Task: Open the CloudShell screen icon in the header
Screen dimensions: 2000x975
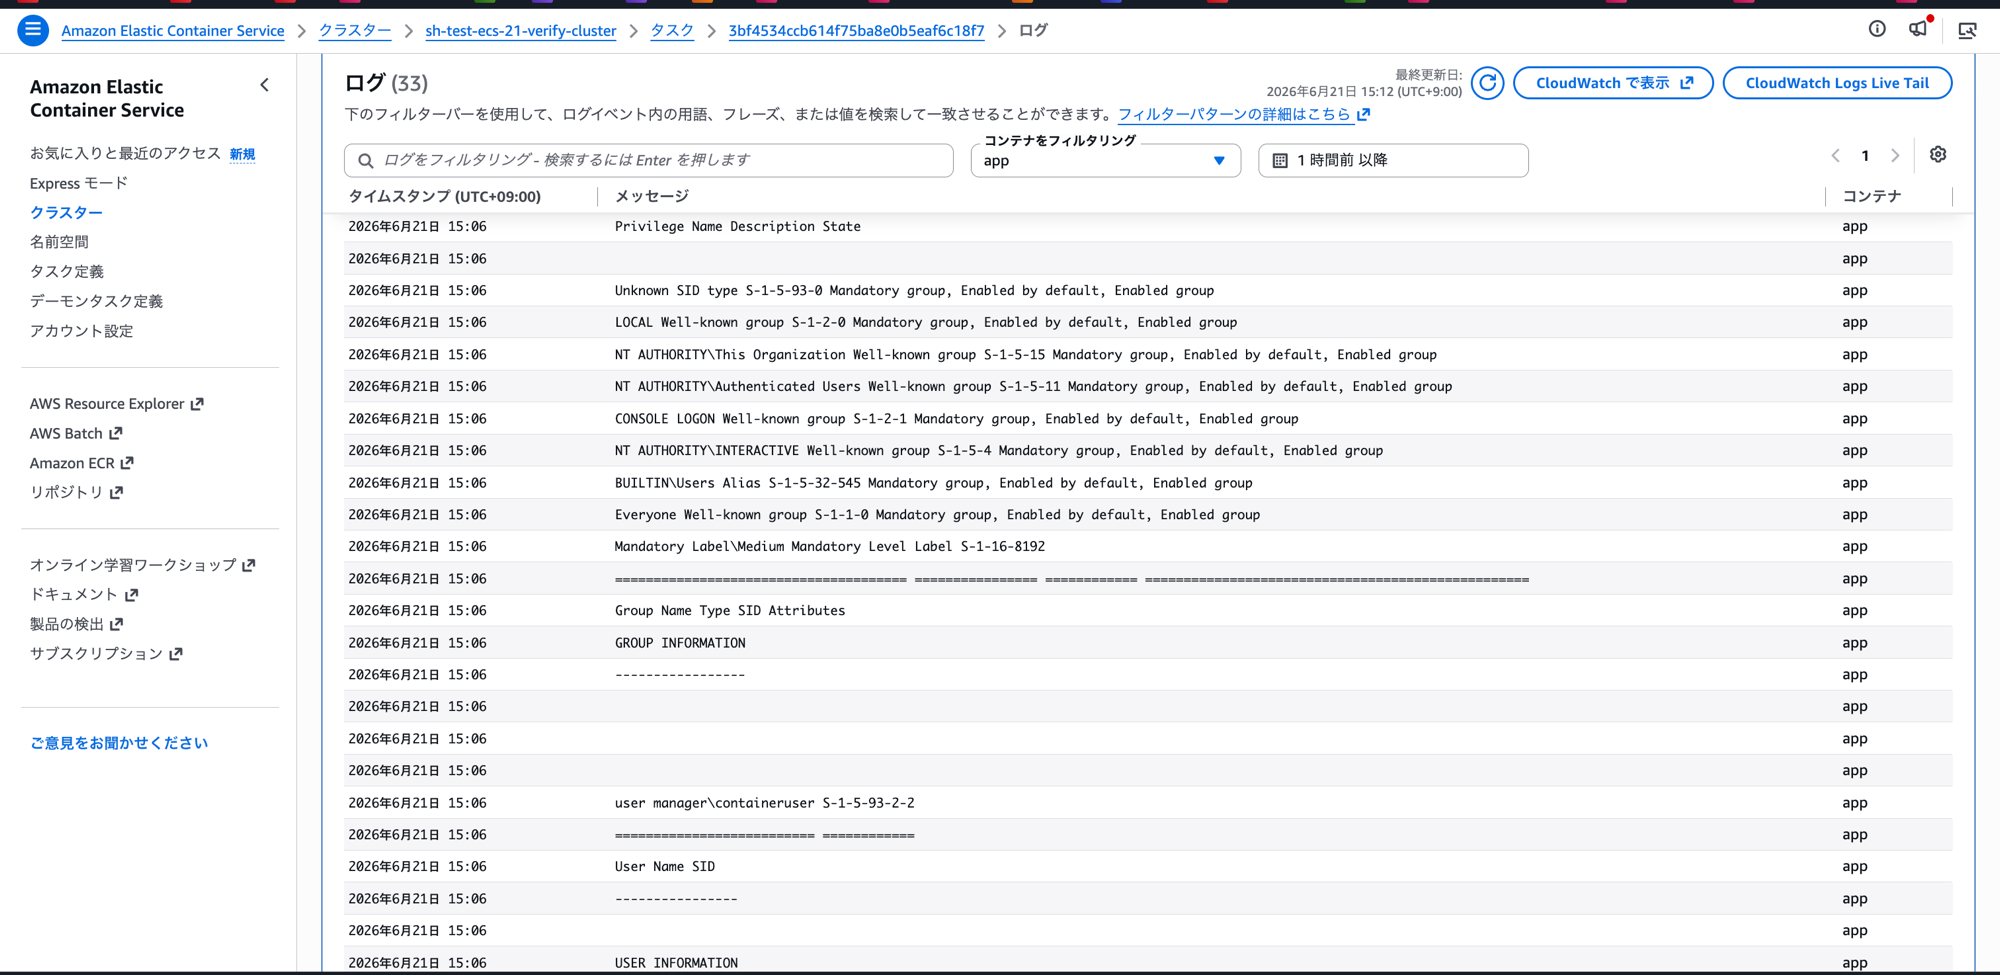Action: [1967, 30]
